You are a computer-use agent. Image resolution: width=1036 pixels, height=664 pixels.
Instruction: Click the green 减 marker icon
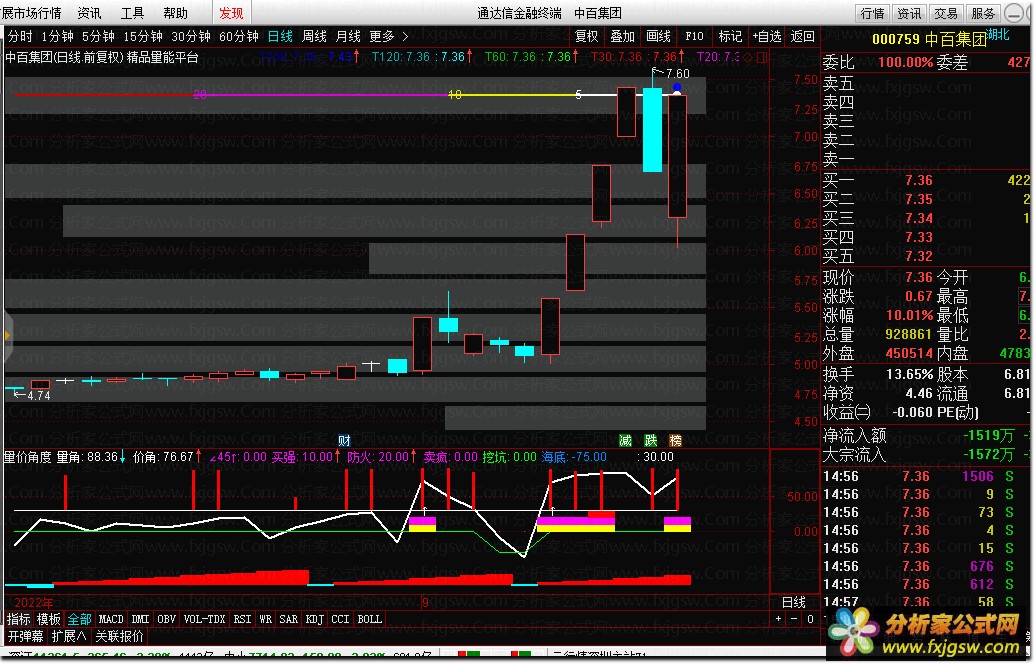pyautogui.click(x=625, y=441)
